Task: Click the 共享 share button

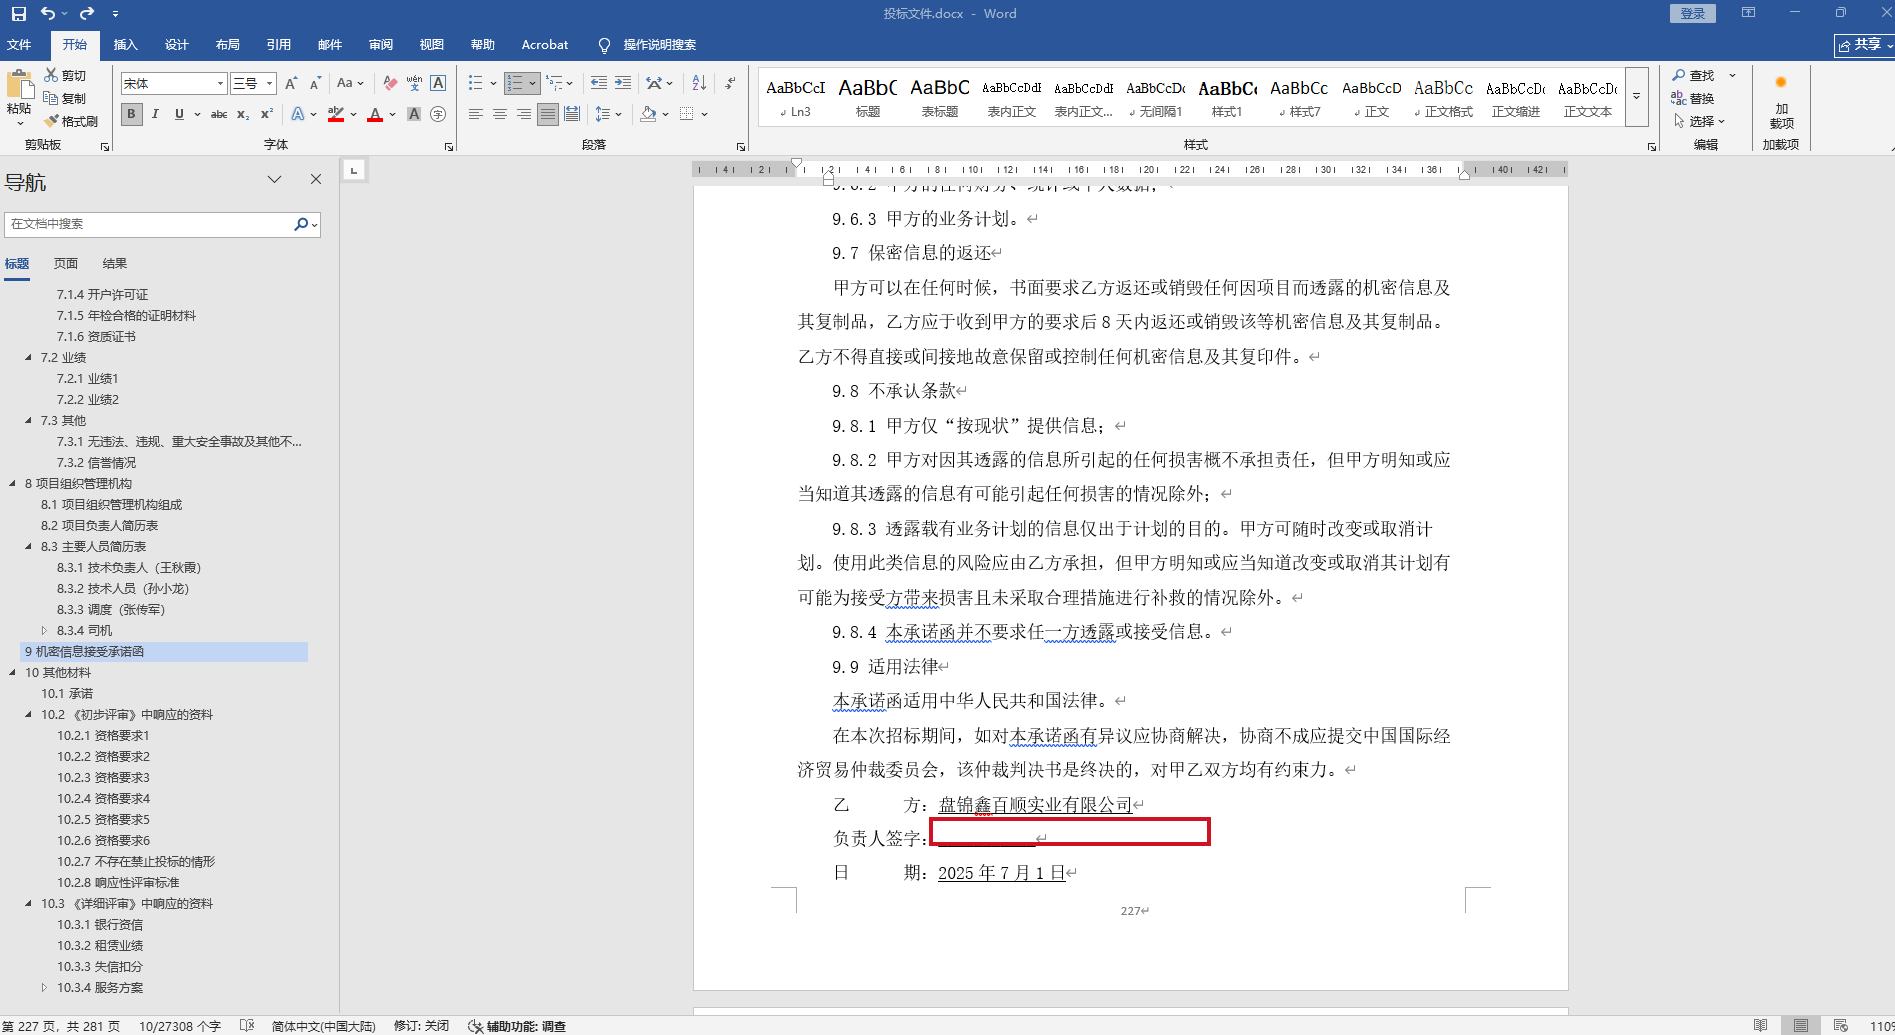Action: (x=1861, y=45)
